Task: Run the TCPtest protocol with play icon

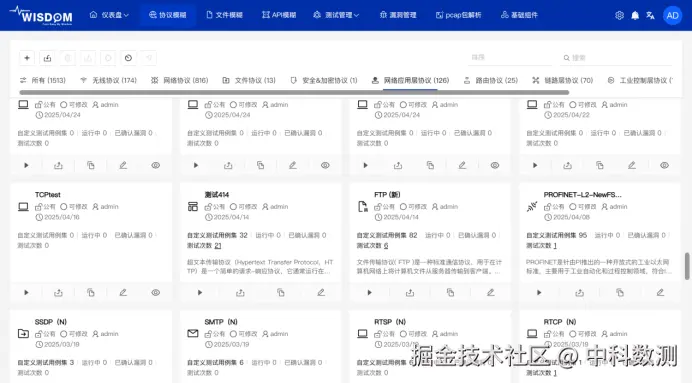Action: click(x=26, y=293)
